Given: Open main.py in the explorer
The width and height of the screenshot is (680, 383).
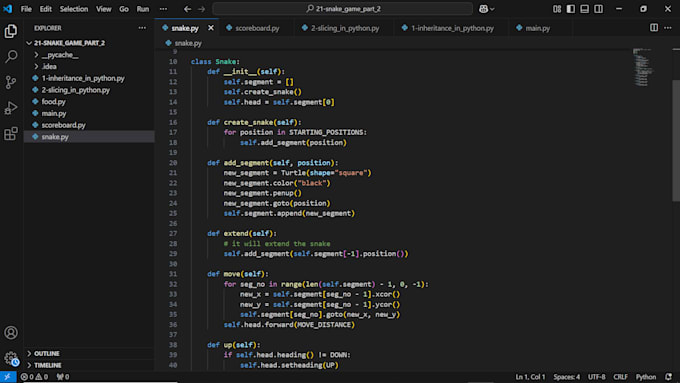Looking at the screenshot, I should pyautogui.click(x=89, y=113).
